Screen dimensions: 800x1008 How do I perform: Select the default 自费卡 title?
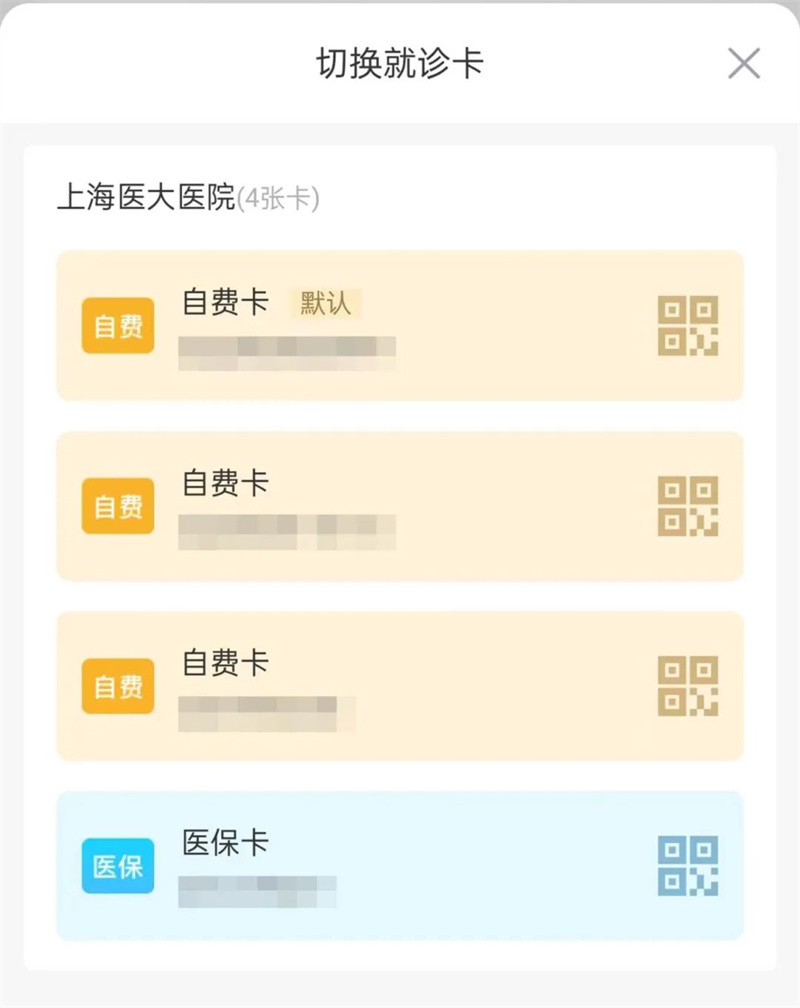point(225,302)
